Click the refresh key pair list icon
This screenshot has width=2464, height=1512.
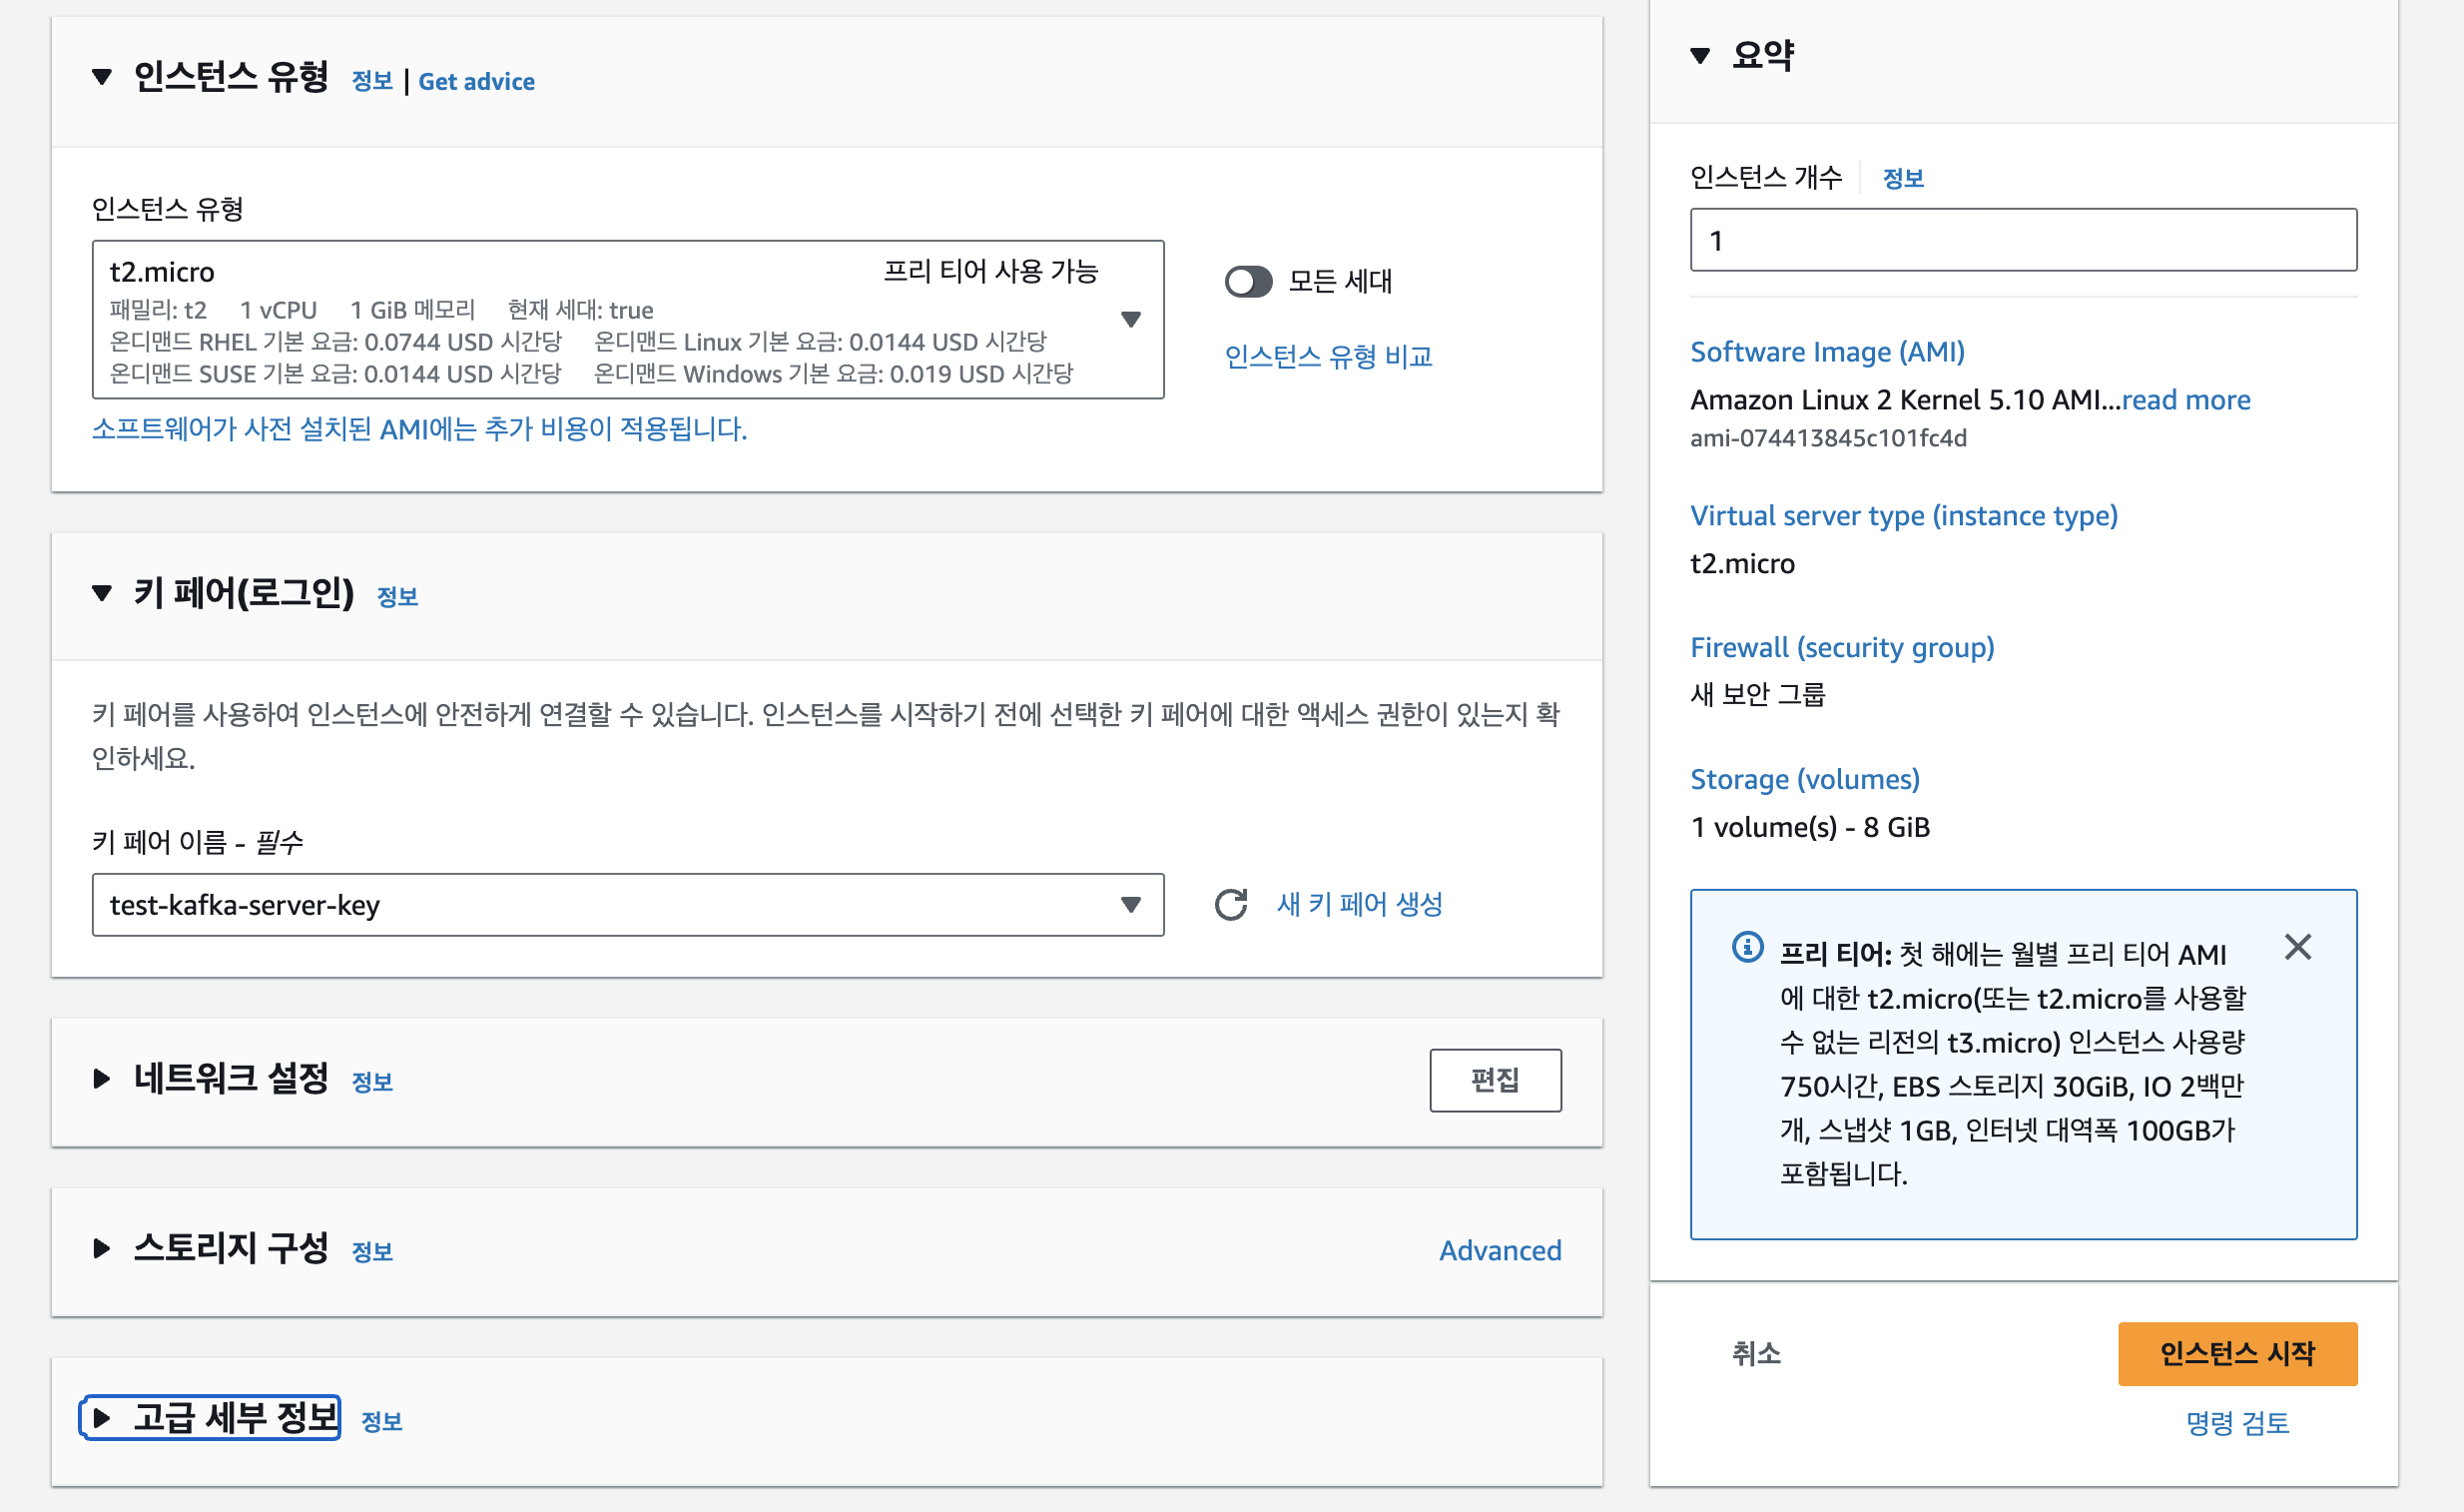tap(1231, 904)
